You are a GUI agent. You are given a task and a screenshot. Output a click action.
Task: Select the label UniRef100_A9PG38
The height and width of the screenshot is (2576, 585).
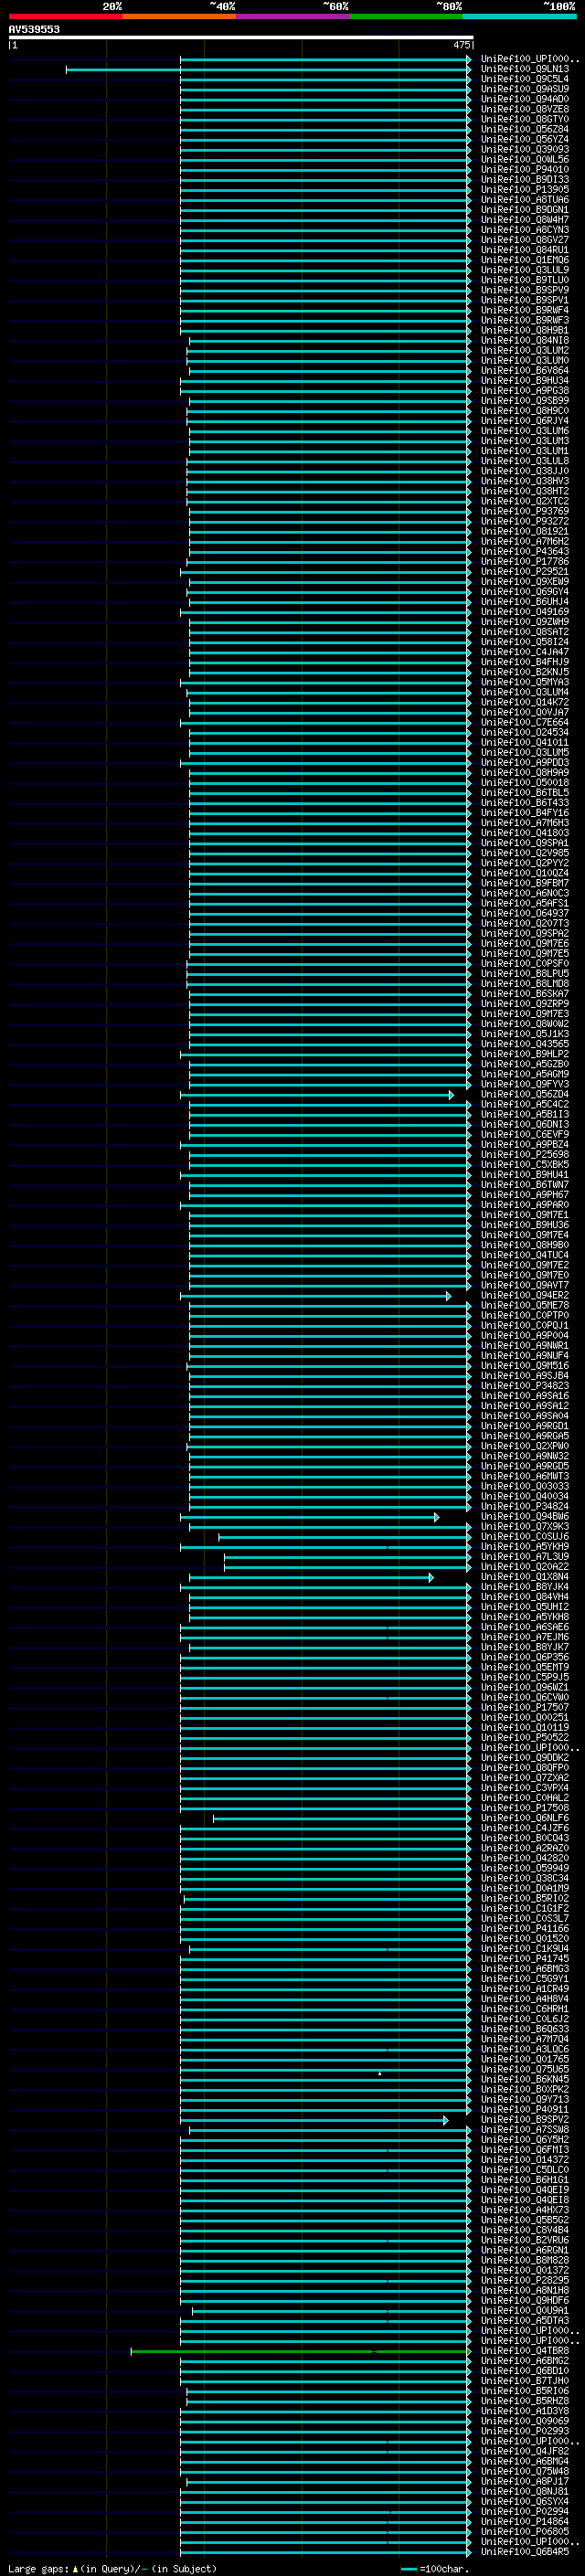click(525, 390)
